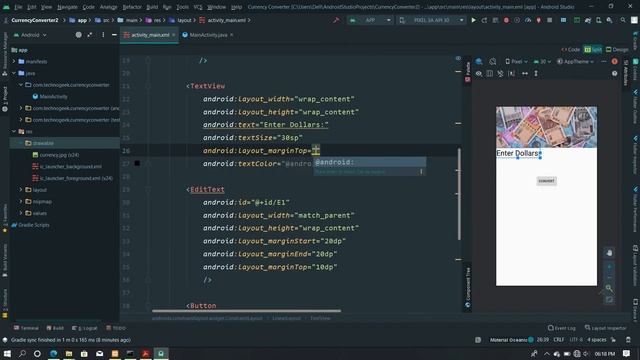Click the Apply Changes and Restart icon
Viewport: 640px width, 360px height.
pos(484,20)
